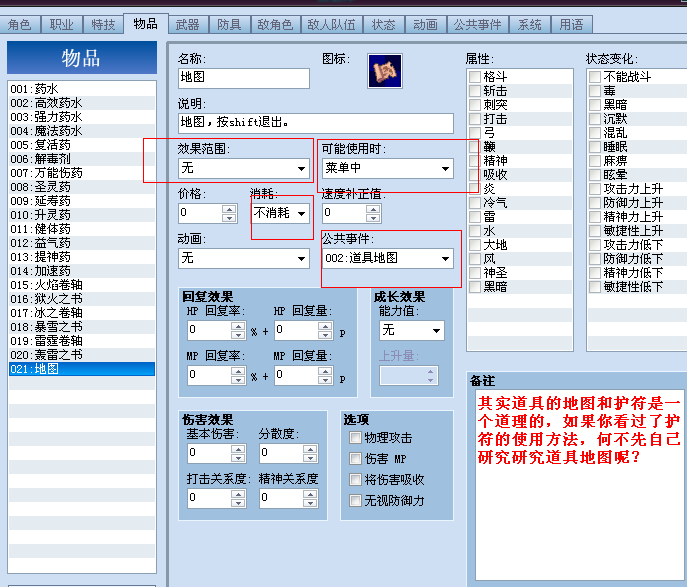The height and width of the screenshot is (587, 687).
Task: Select item 010:升灵药
Action: pyautogui.click(x=82, y=215)
